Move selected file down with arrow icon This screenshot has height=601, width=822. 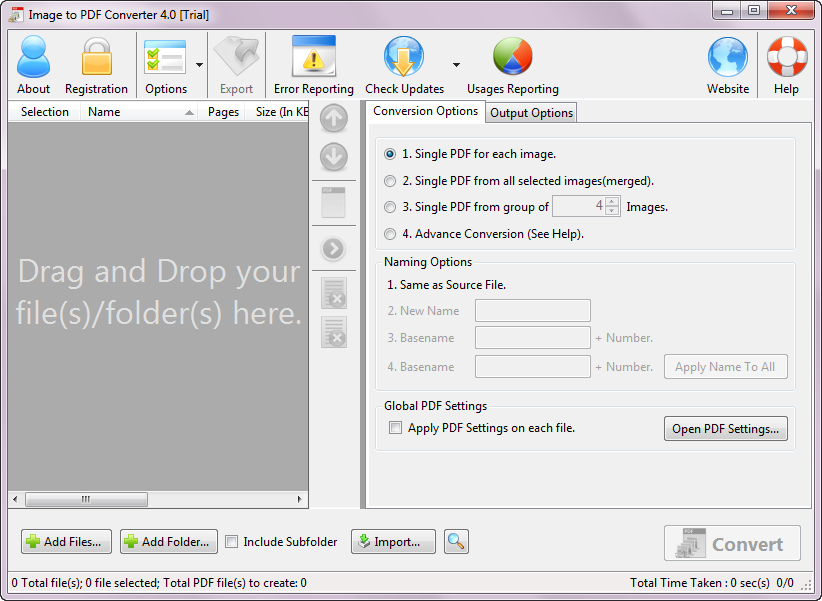point(333,157)
